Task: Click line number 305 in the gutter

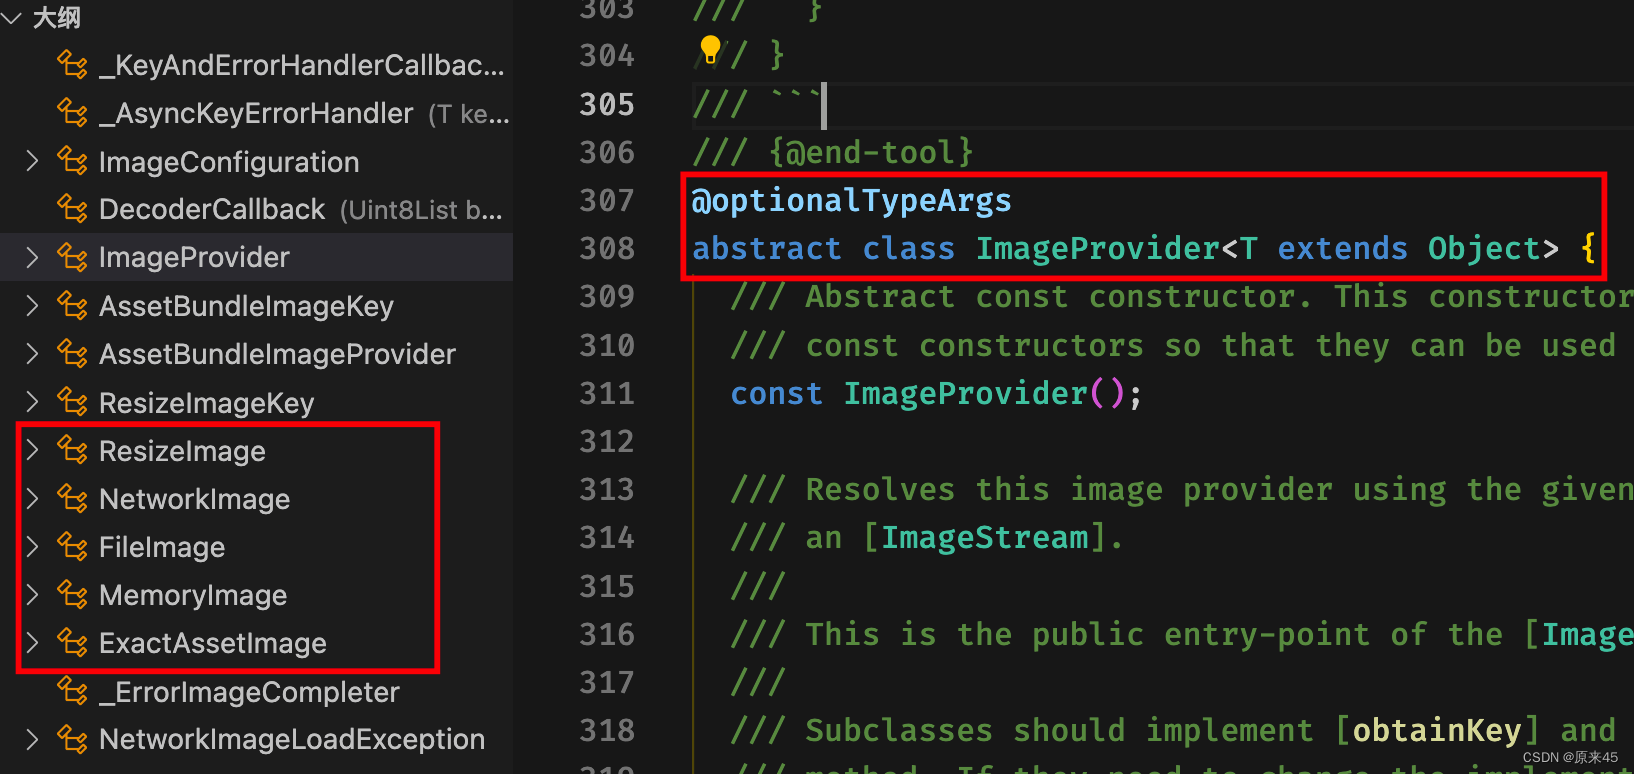Action: [607, 104]
